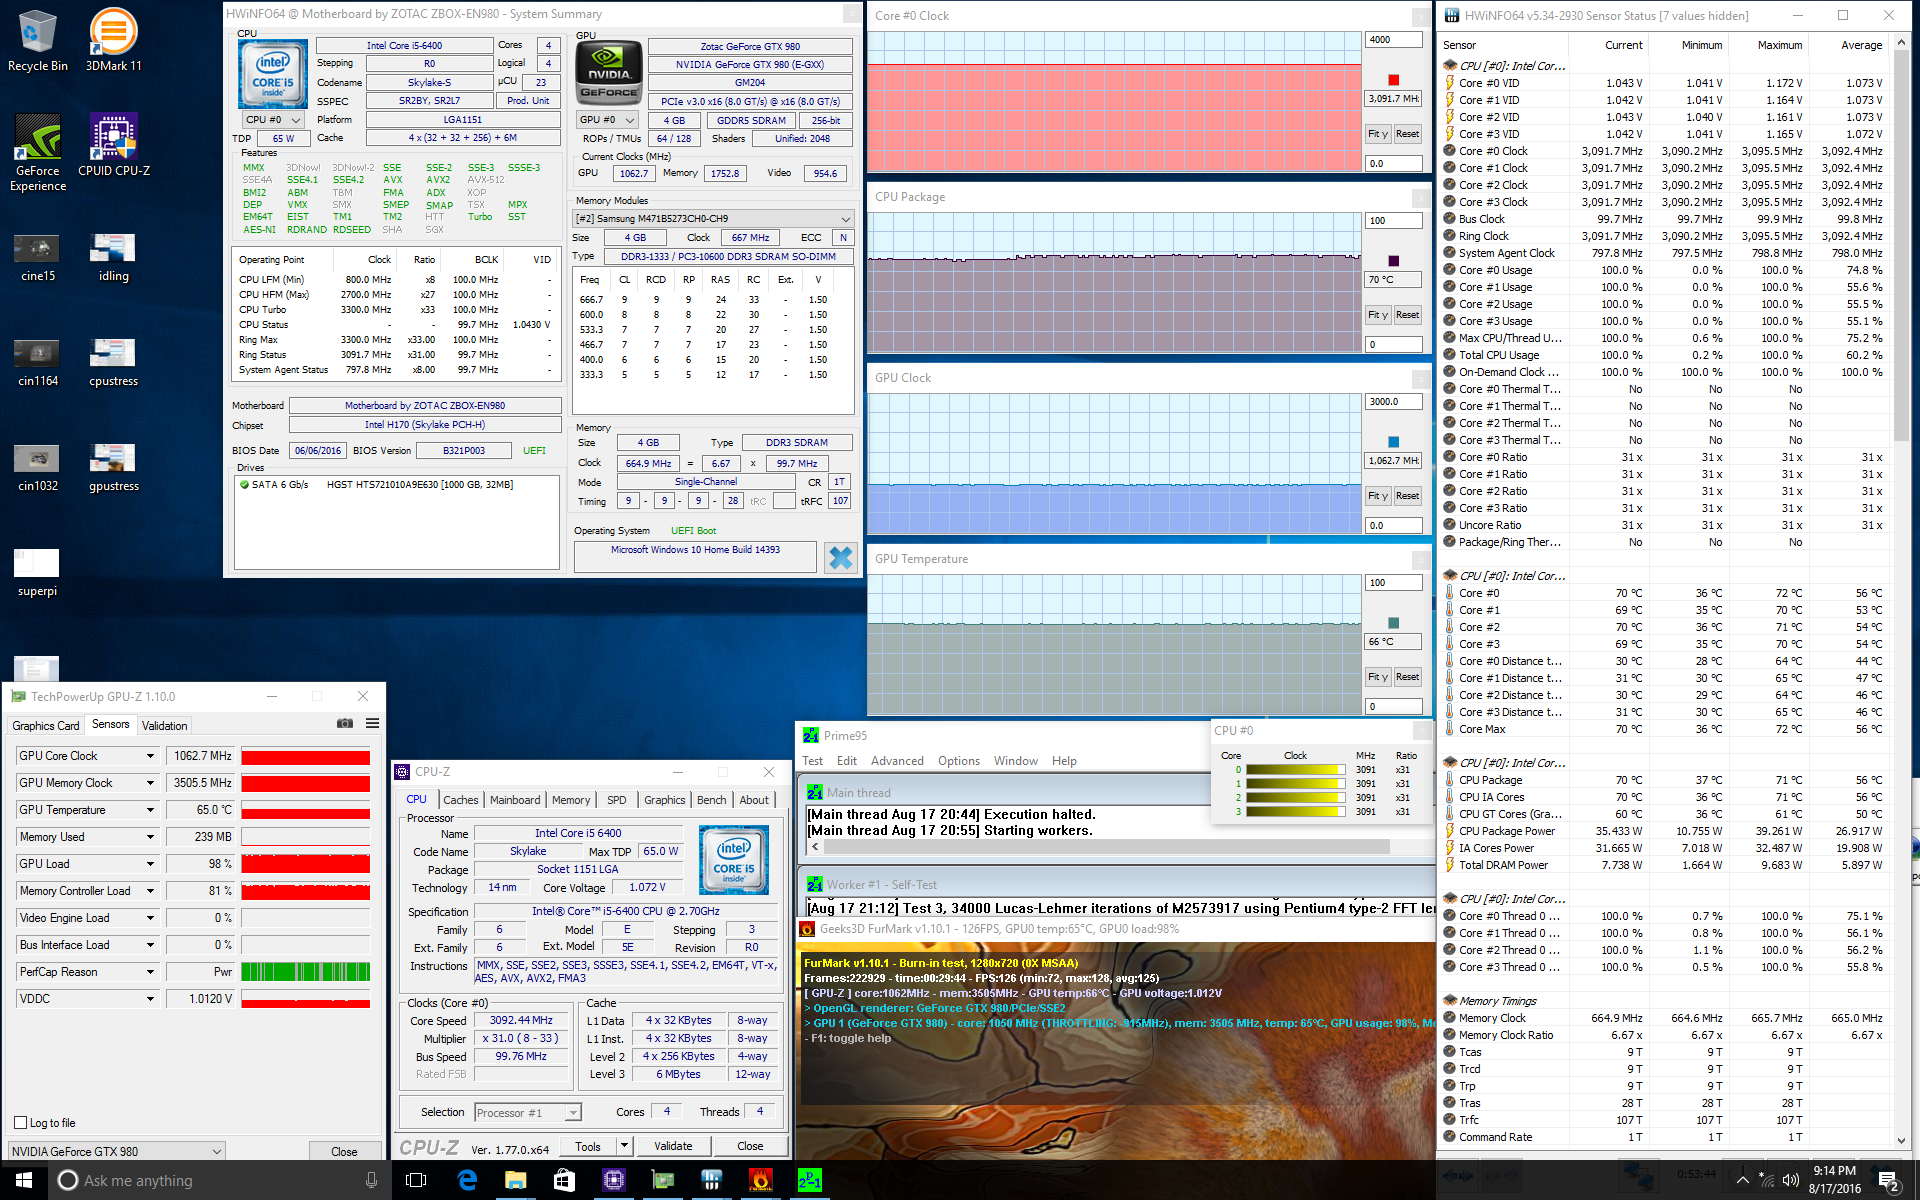Click Reset on the Core #0 Clock graph
Image resolution: width=1920 pixels, height=1200 pixels.
[1407, 134]
